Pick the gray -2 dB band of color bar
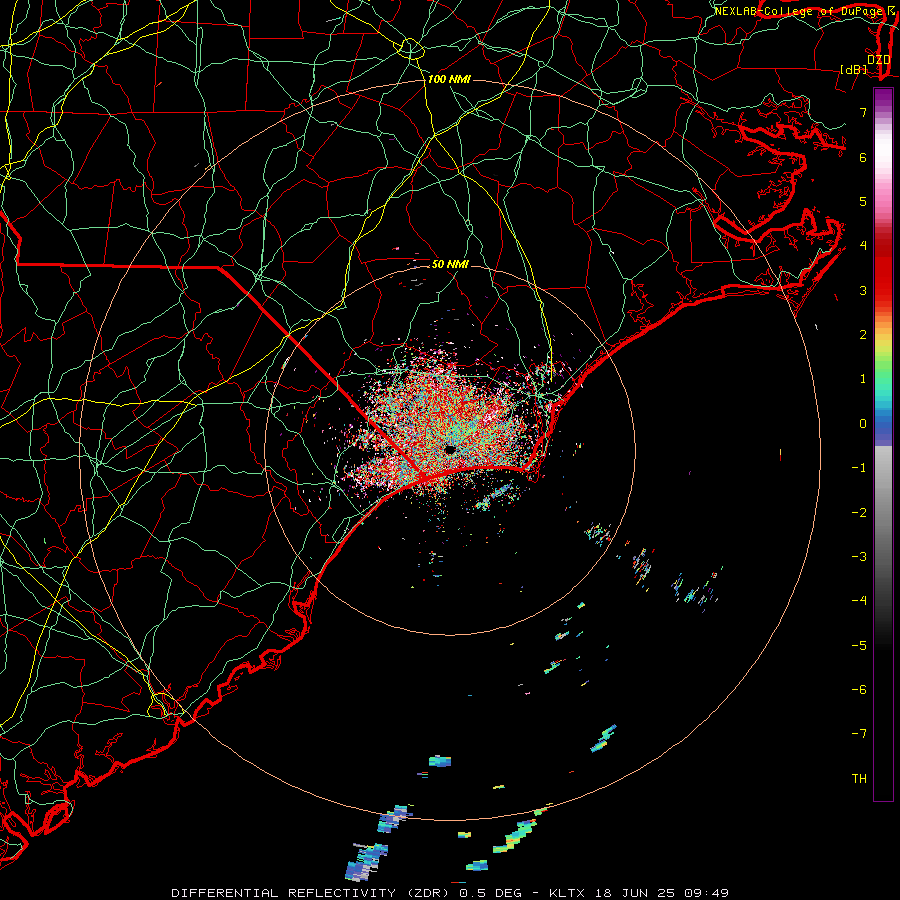 pyautogui.click(x=883, y=512)
